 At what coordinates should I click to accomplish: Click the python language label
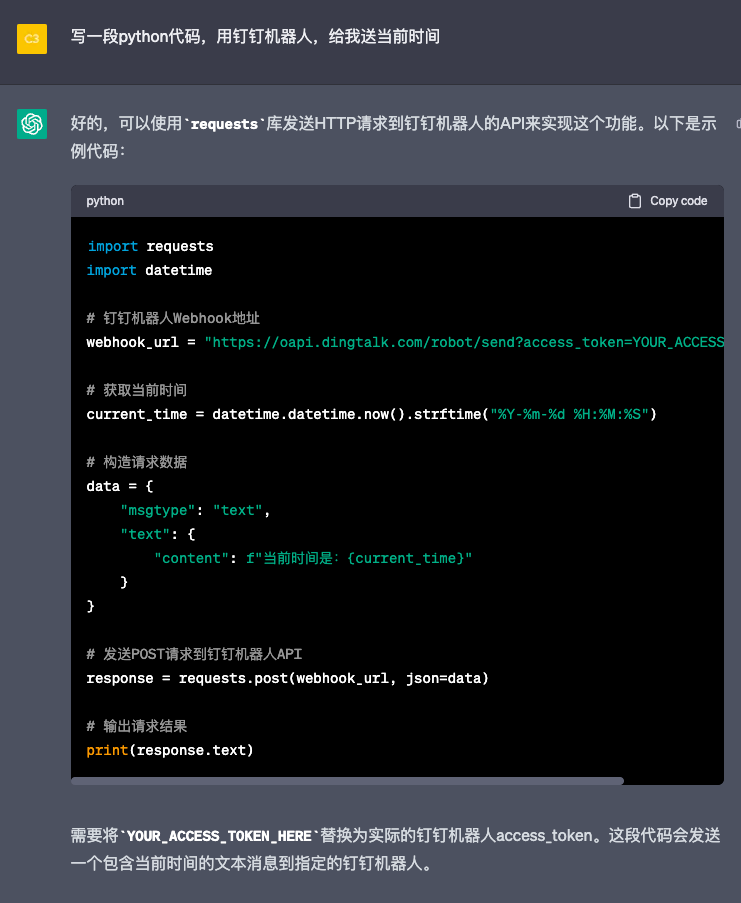click(105, 201)
